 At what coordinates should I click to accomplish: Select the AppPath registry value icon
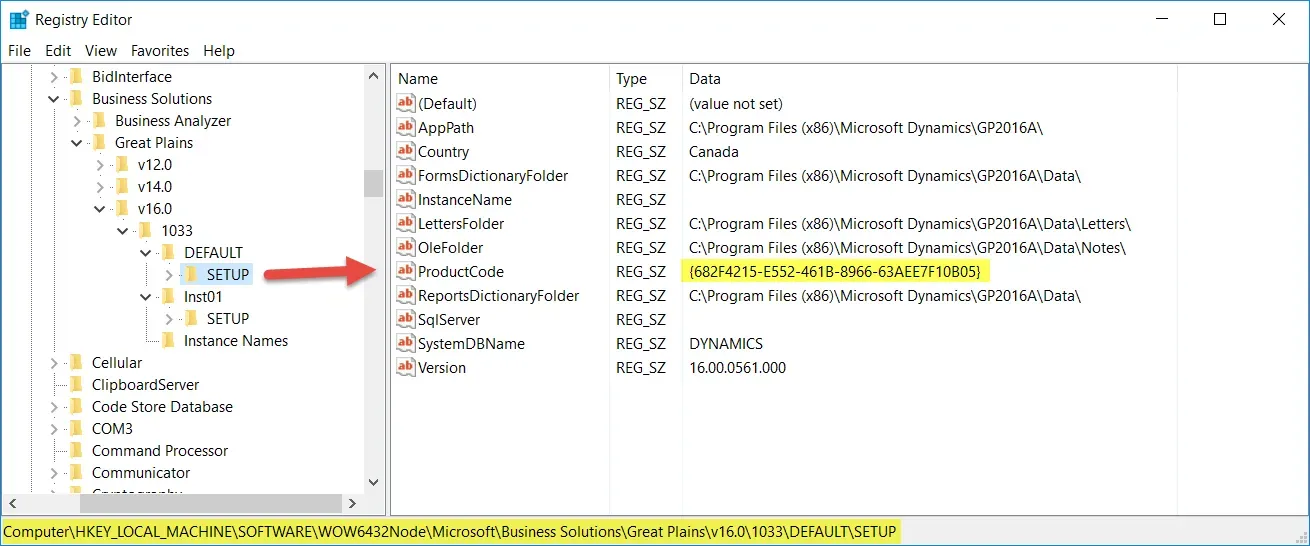[x=405, y=128]
